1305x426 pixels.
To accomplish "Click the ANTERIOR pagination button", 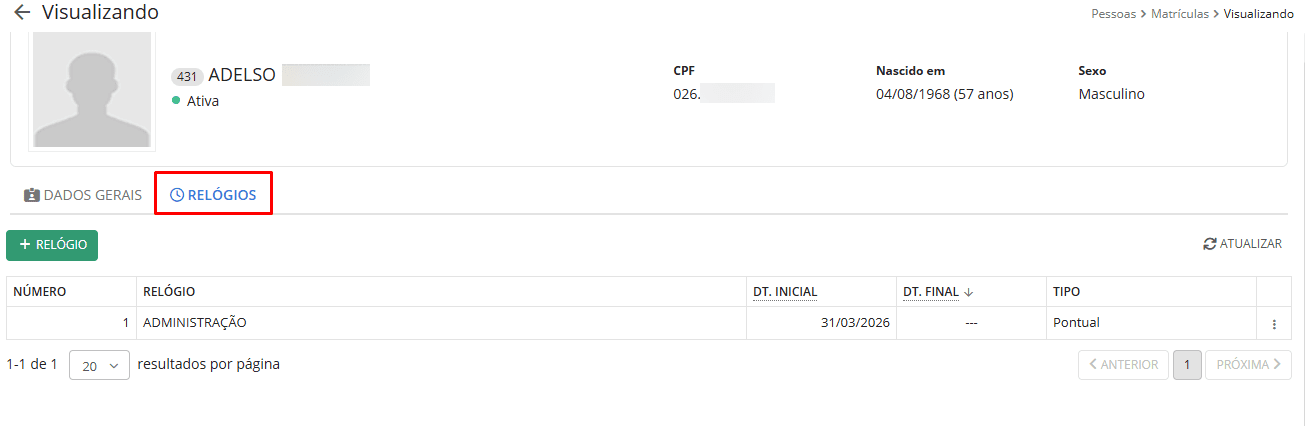I will pos(1124,365).
